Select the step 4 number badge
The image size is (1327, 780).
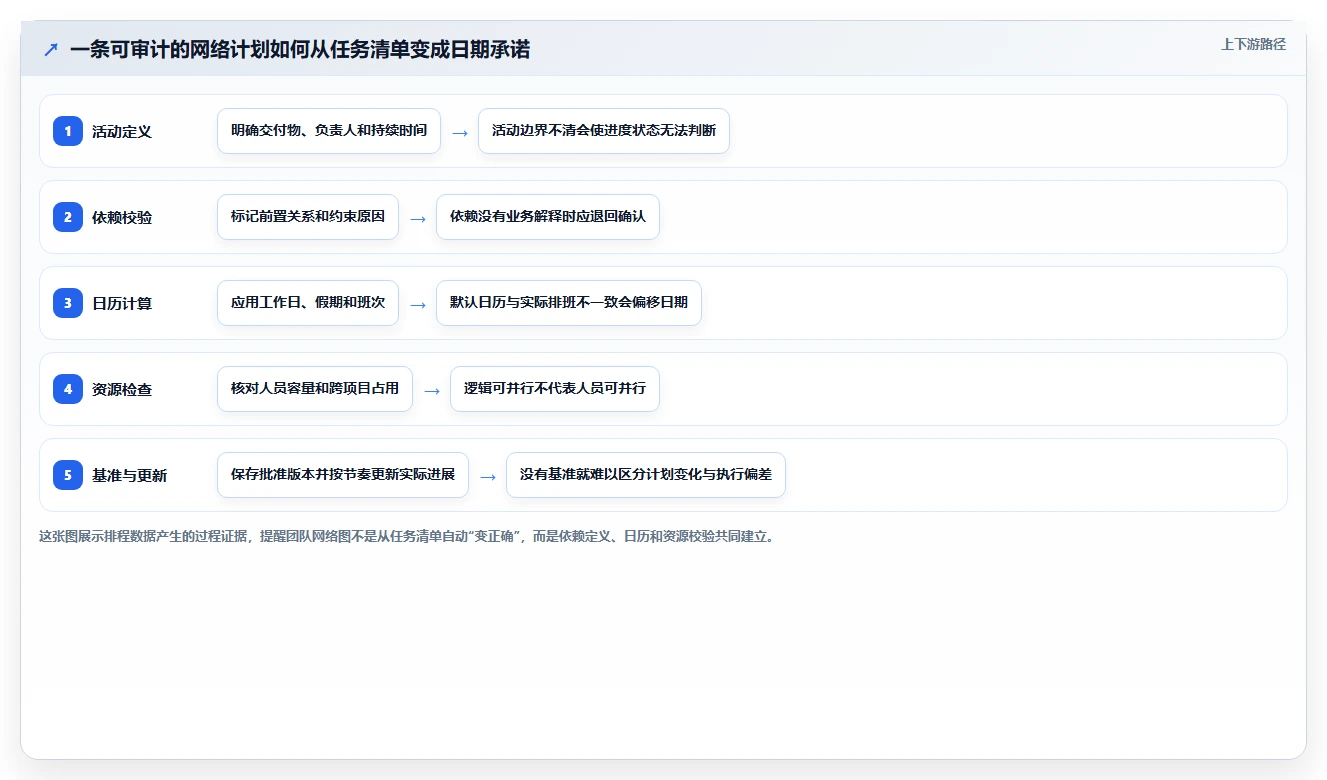click(x=68, y=389)
